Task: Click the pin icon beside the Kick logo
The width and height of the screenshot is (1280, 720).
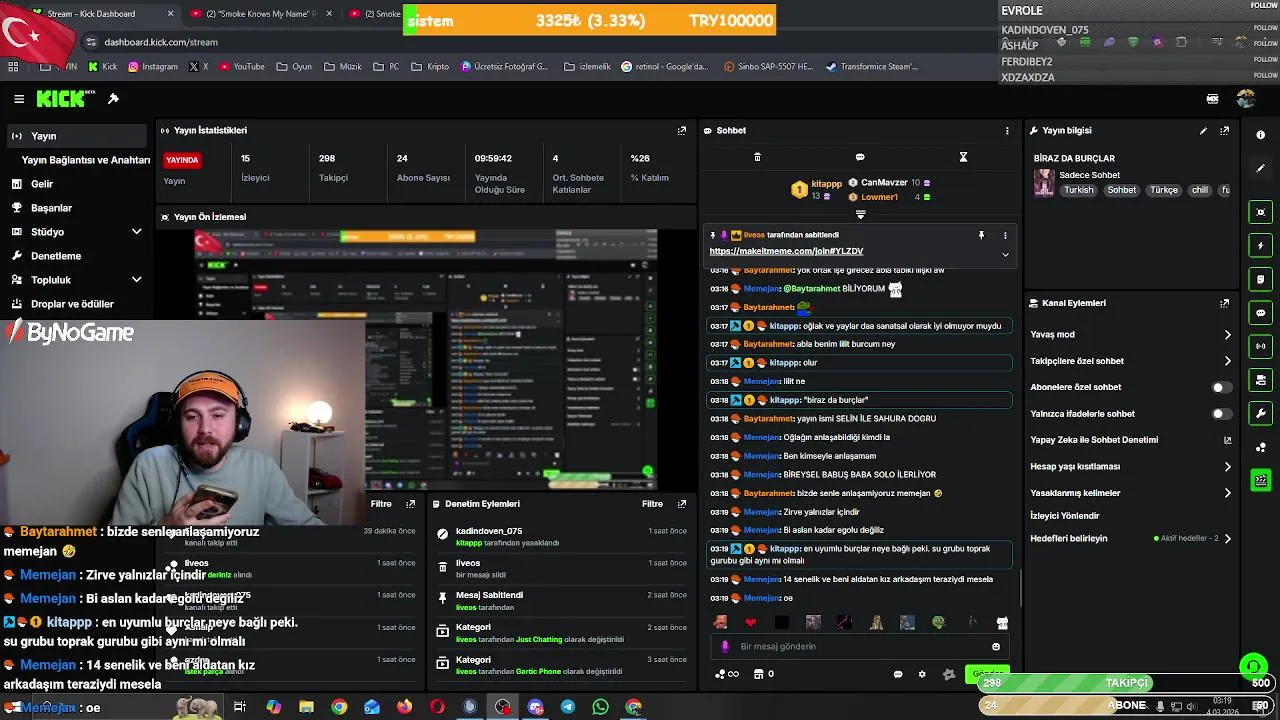Action: (x=113, y=99)
